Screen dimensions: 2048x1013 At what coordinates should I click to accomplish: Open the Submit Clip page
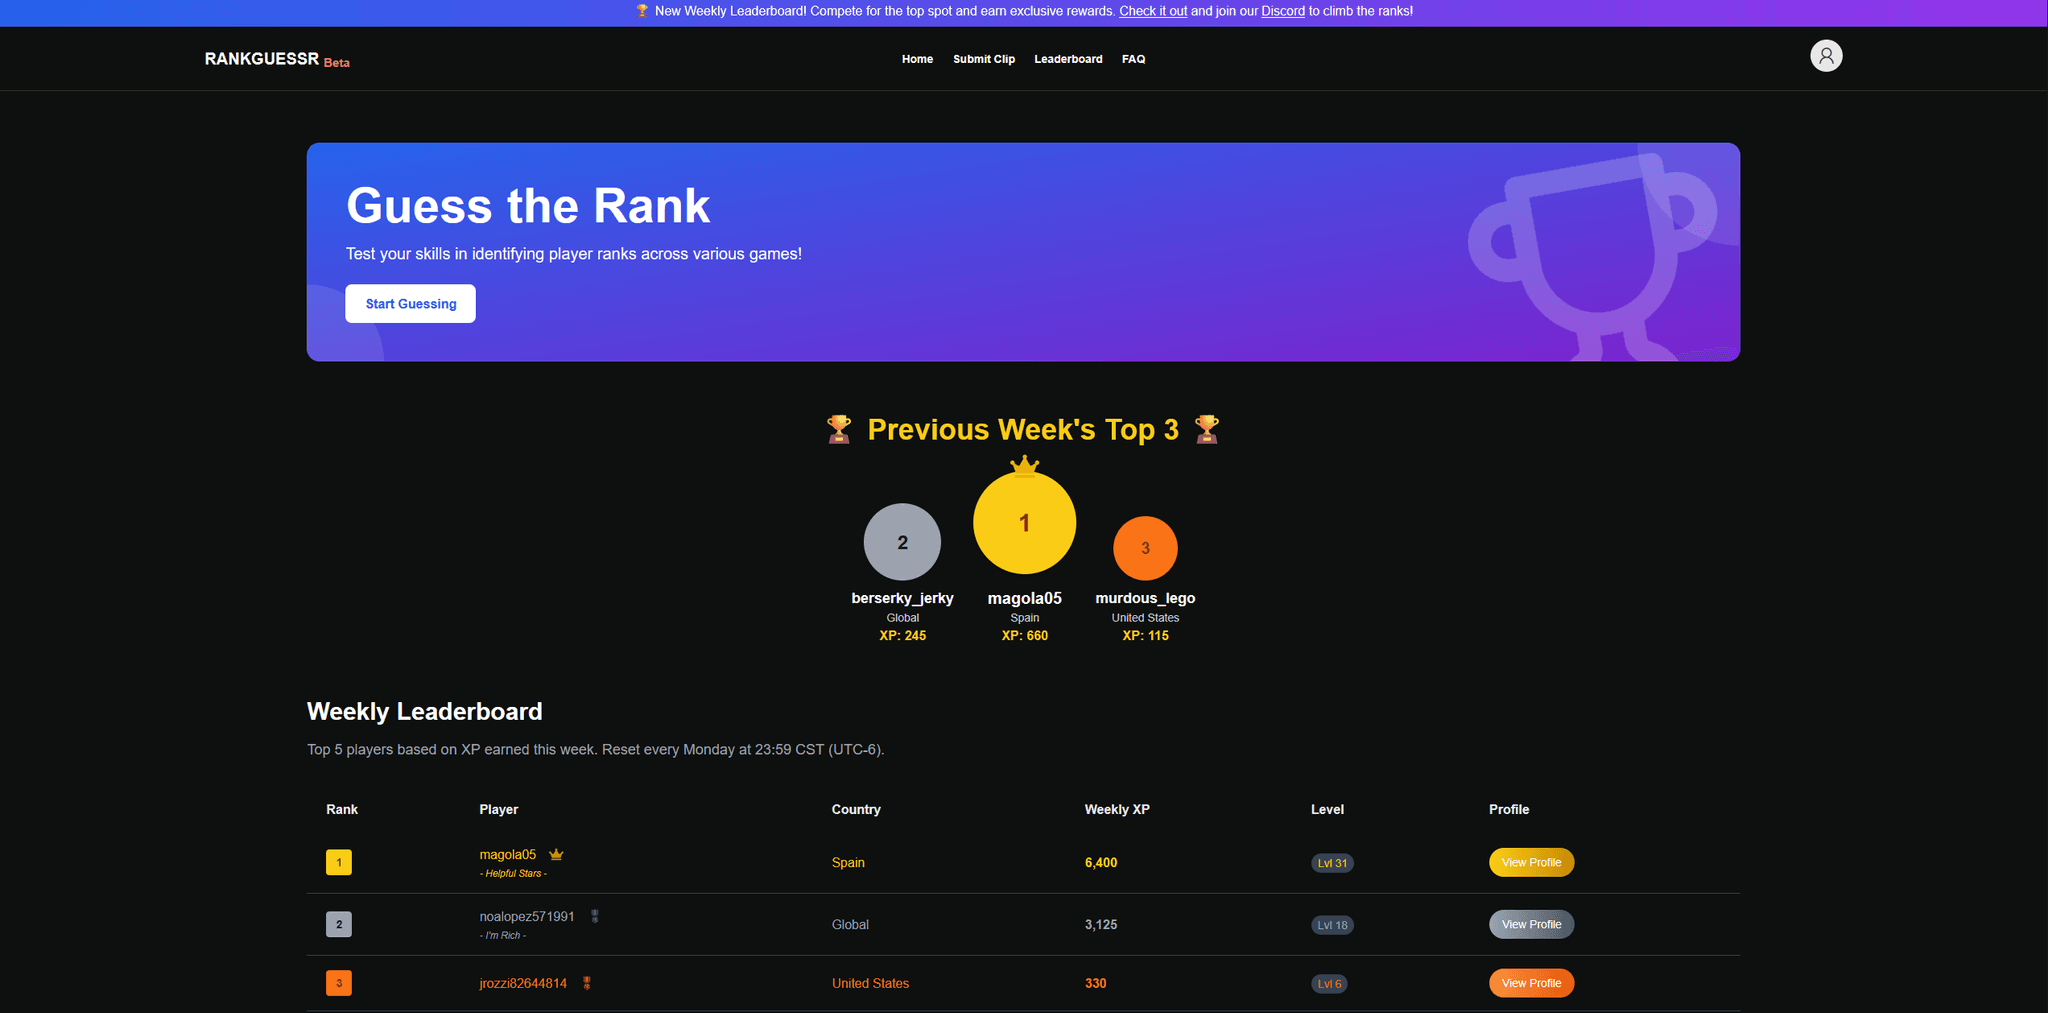[x=984, y=59]
